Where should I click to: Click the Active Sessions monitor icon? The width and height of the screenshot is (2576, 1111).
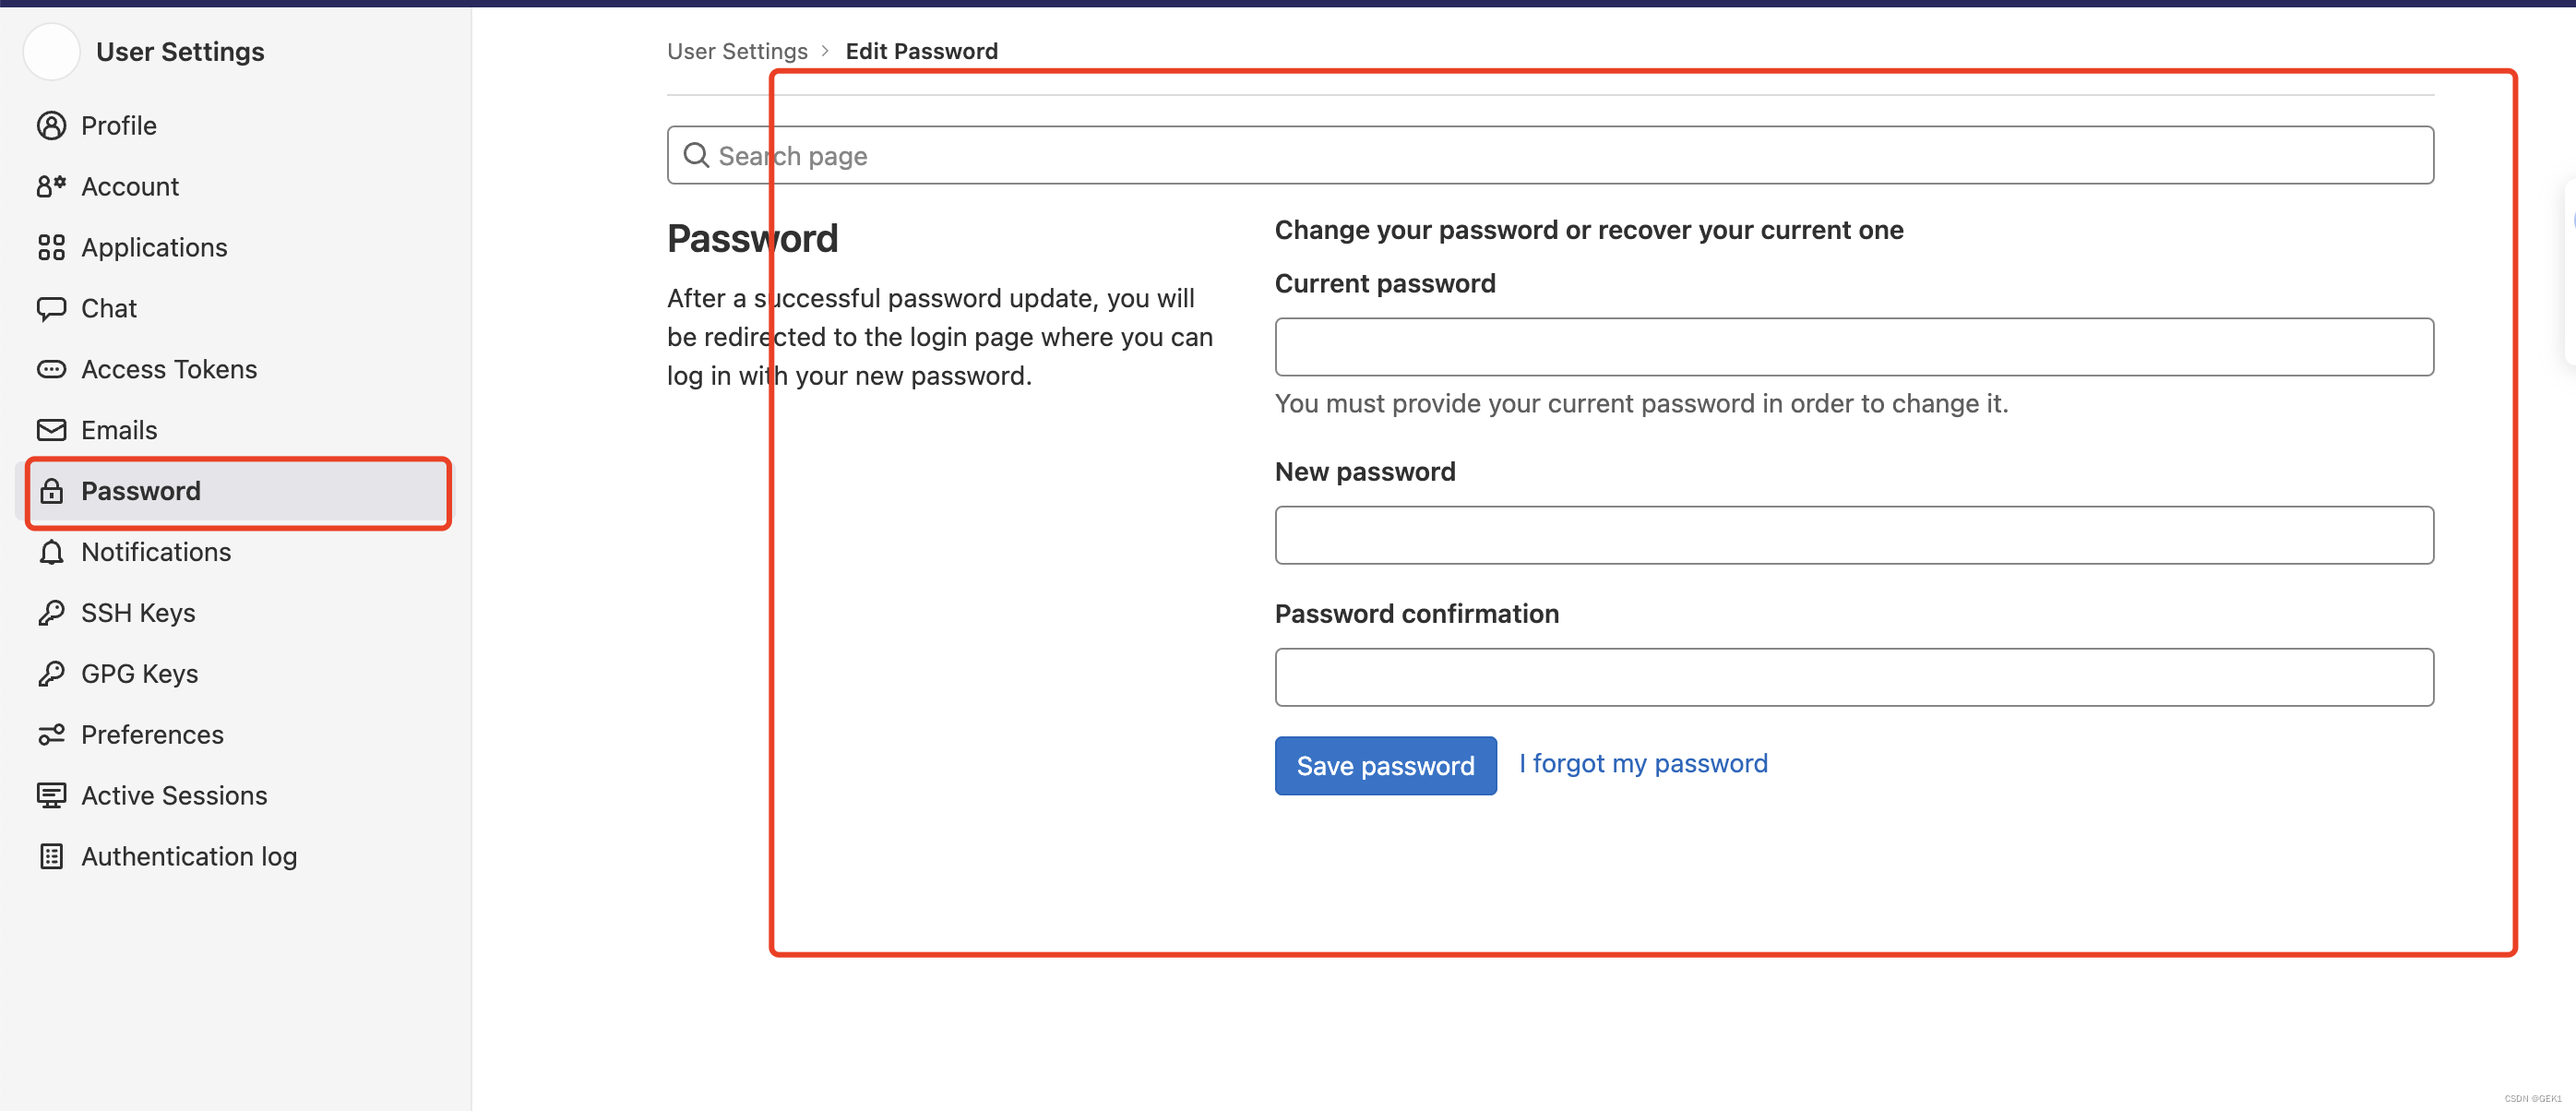coord(51,796)
